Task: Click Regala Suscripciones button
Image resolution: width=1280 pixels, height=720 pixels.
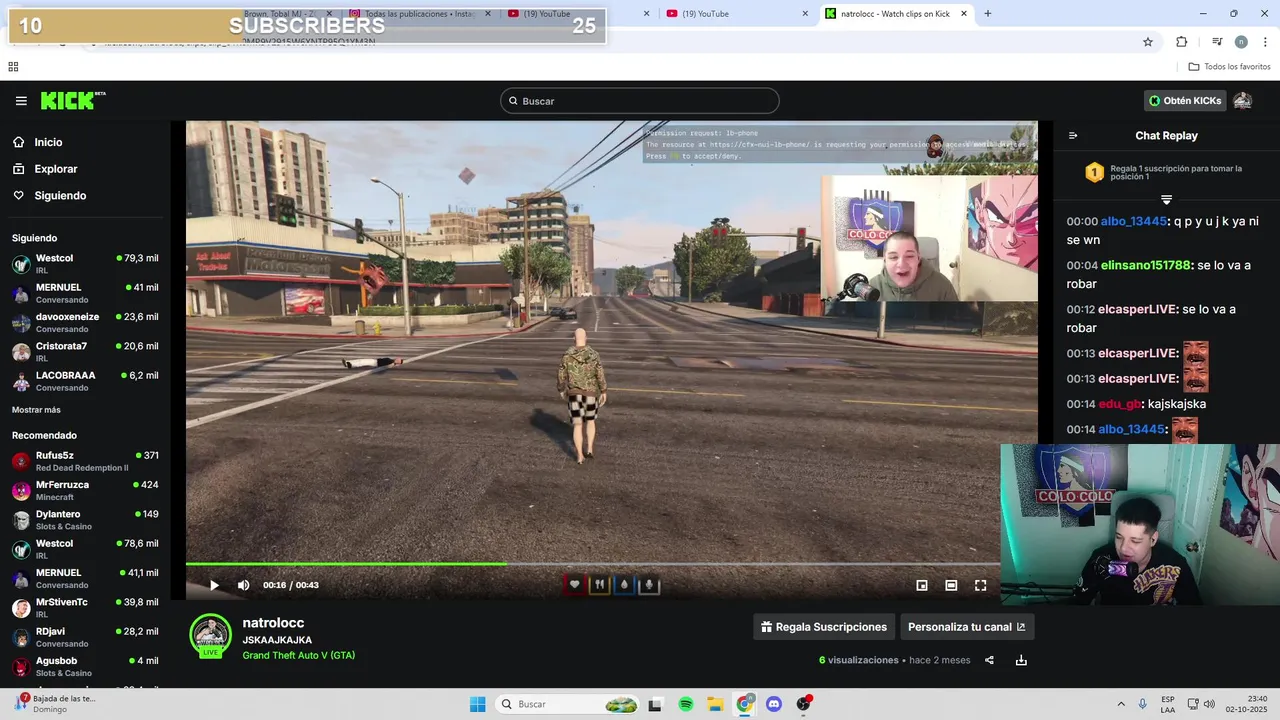Action: click(x=824, y=627)
